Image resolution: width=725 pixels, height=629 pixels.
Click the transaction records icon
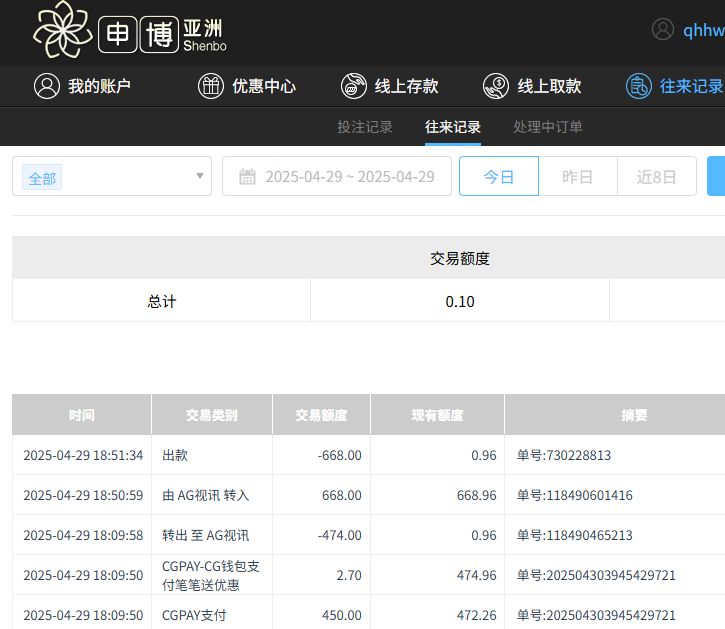(638, 86)
